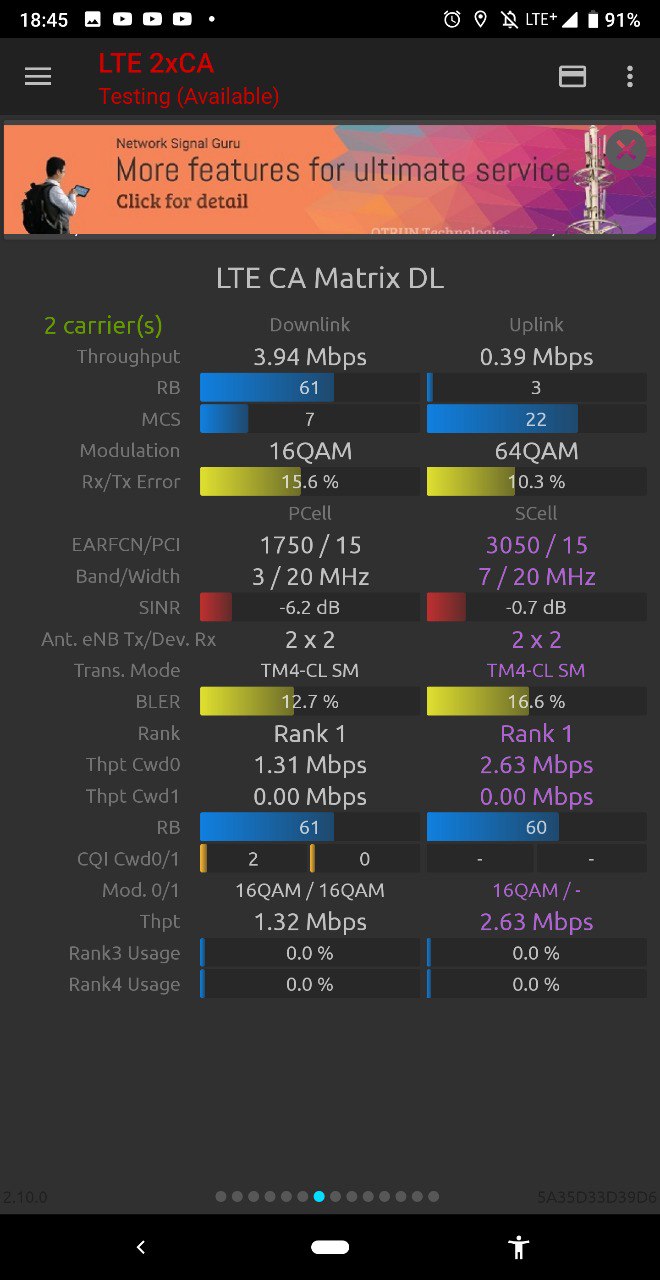The width and height of the screenshot is (660, 1280).
Task: Tap the Uplink MCS bar showing 22
Action: click(536, 419)
